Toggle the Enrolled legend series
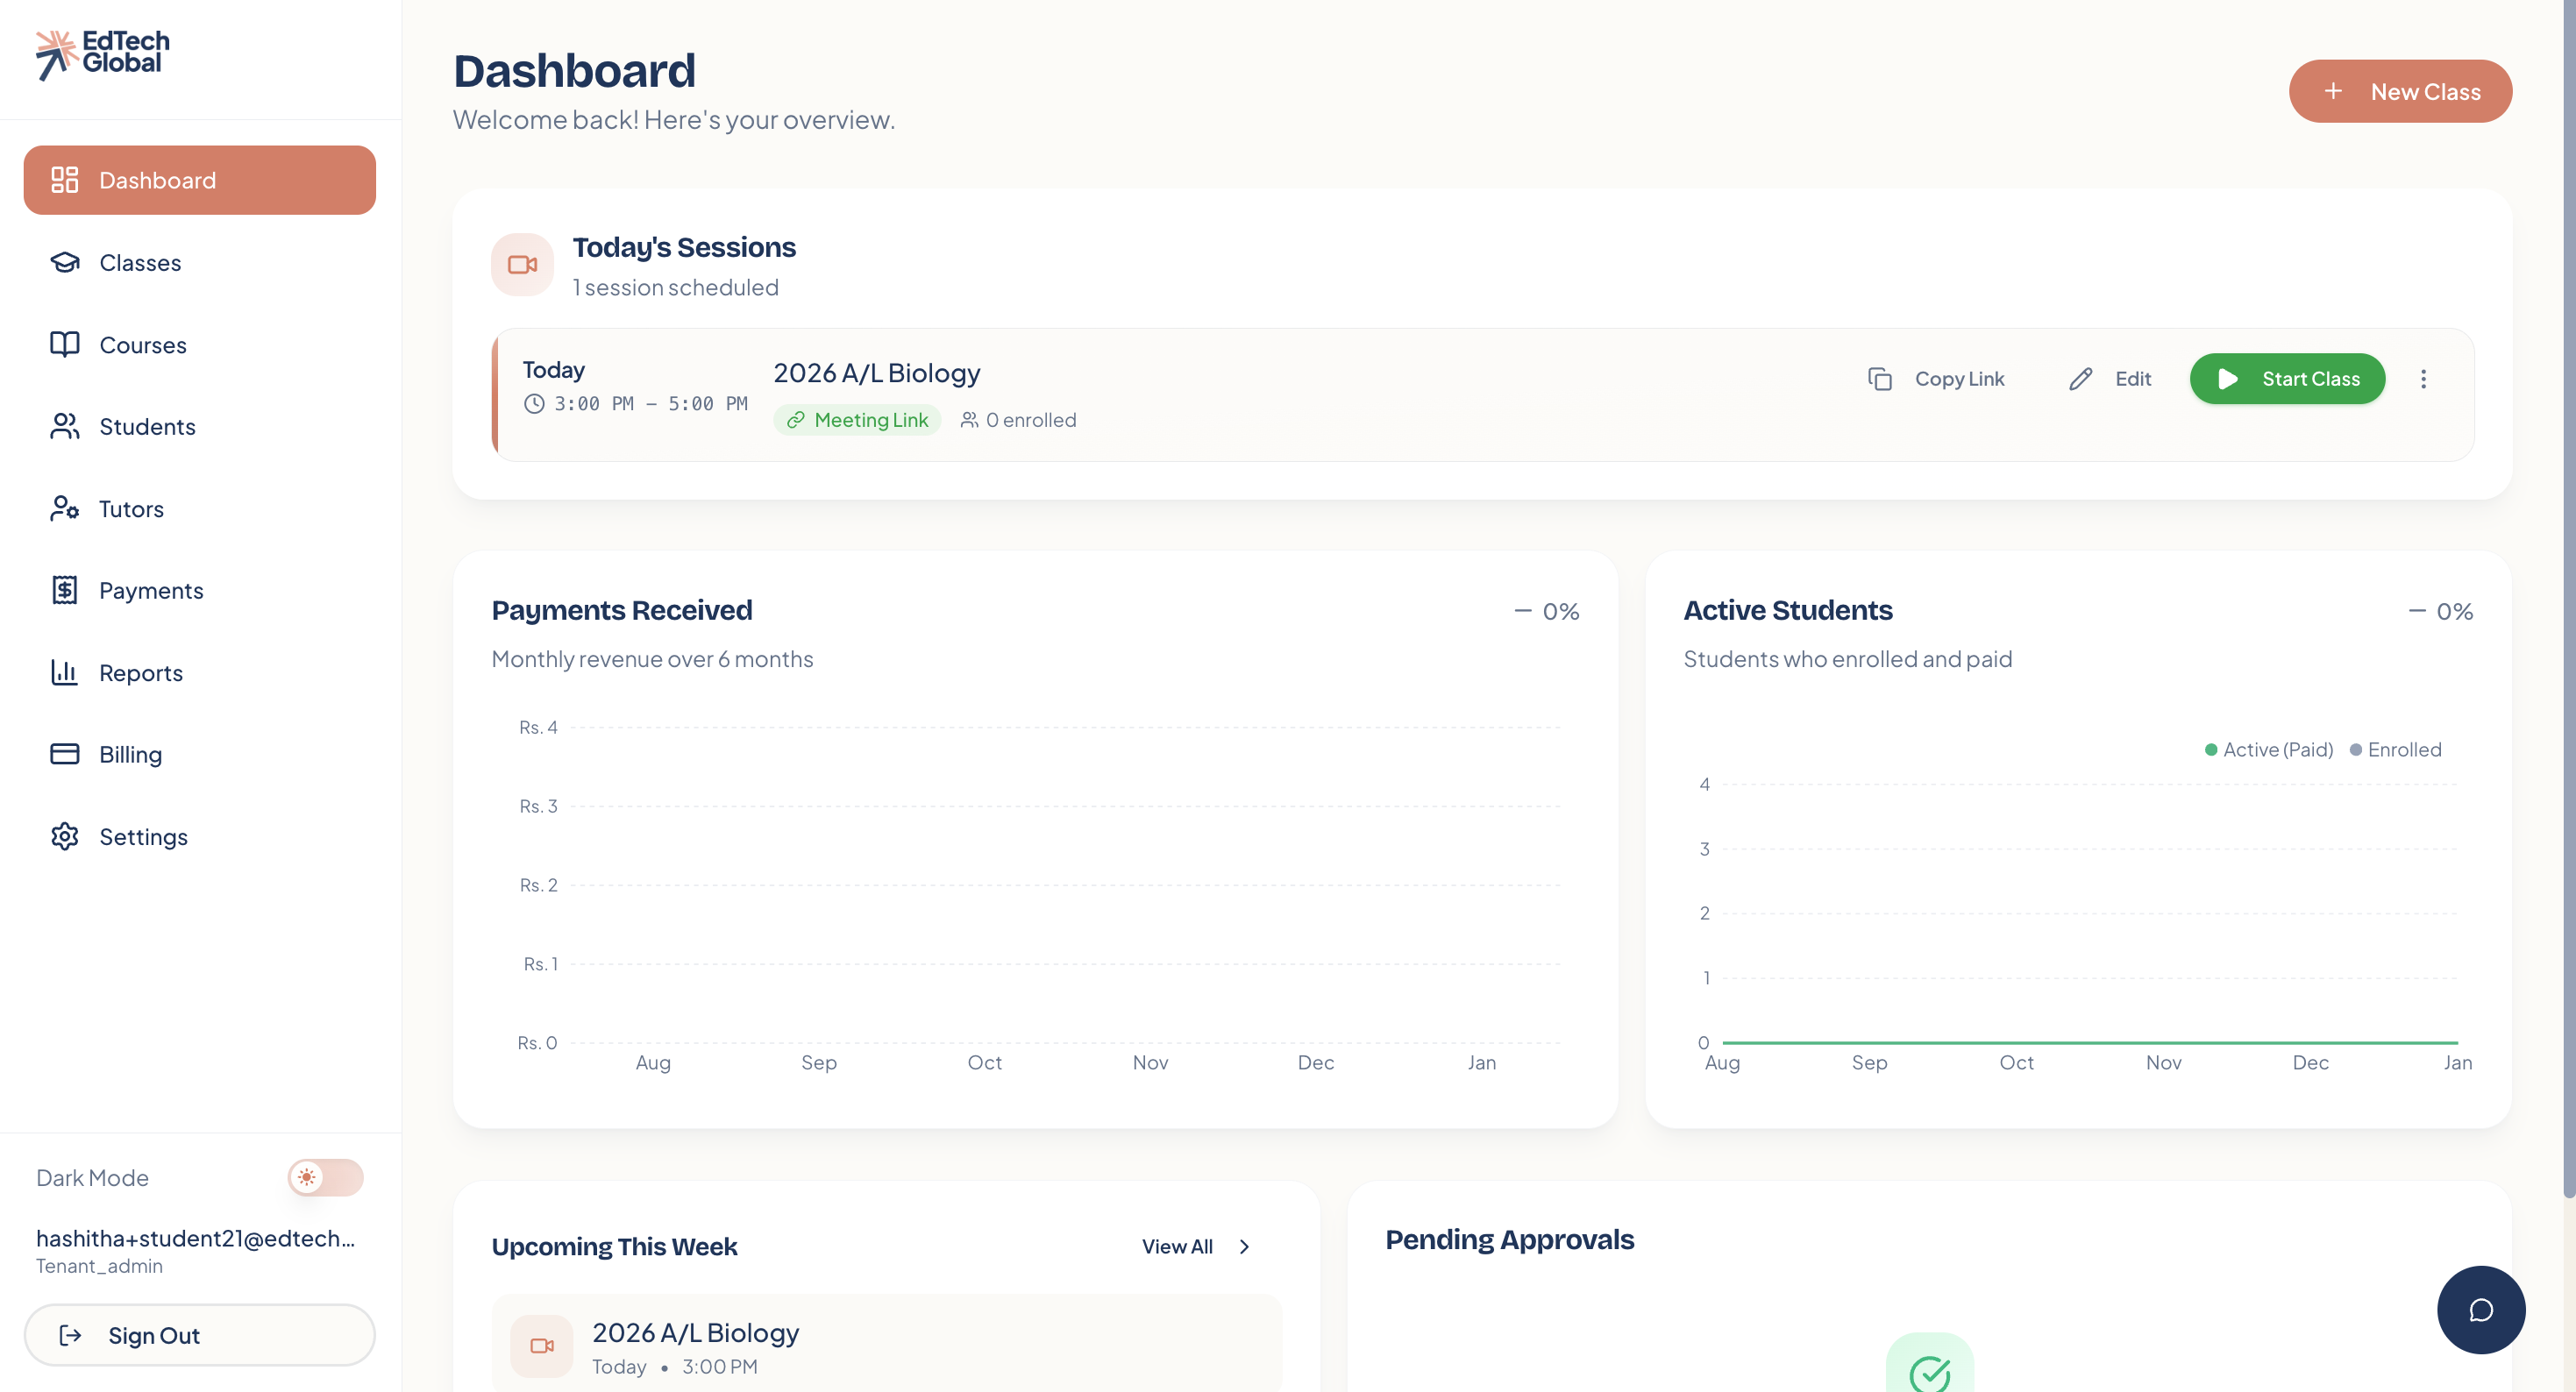This screenshot has width=2576, height=1392. 2395,750
